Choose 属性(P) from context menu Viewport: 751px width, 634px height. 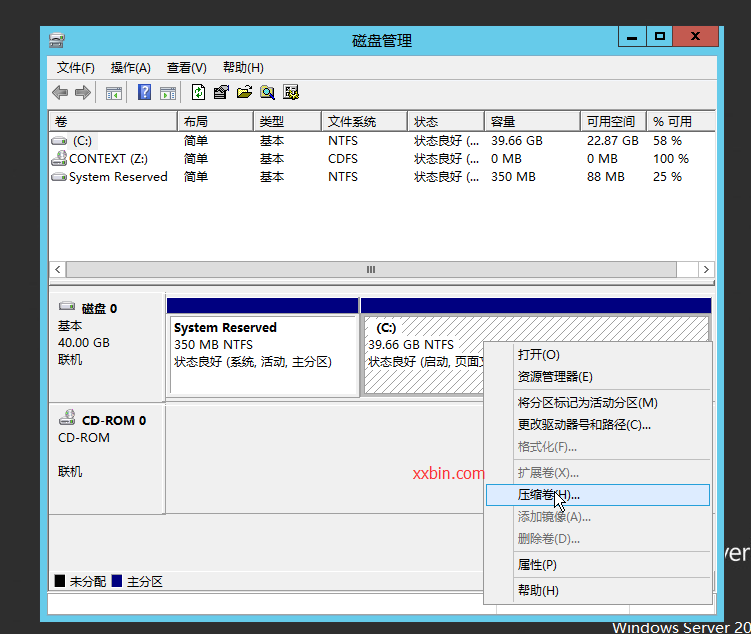coord(598,565)
